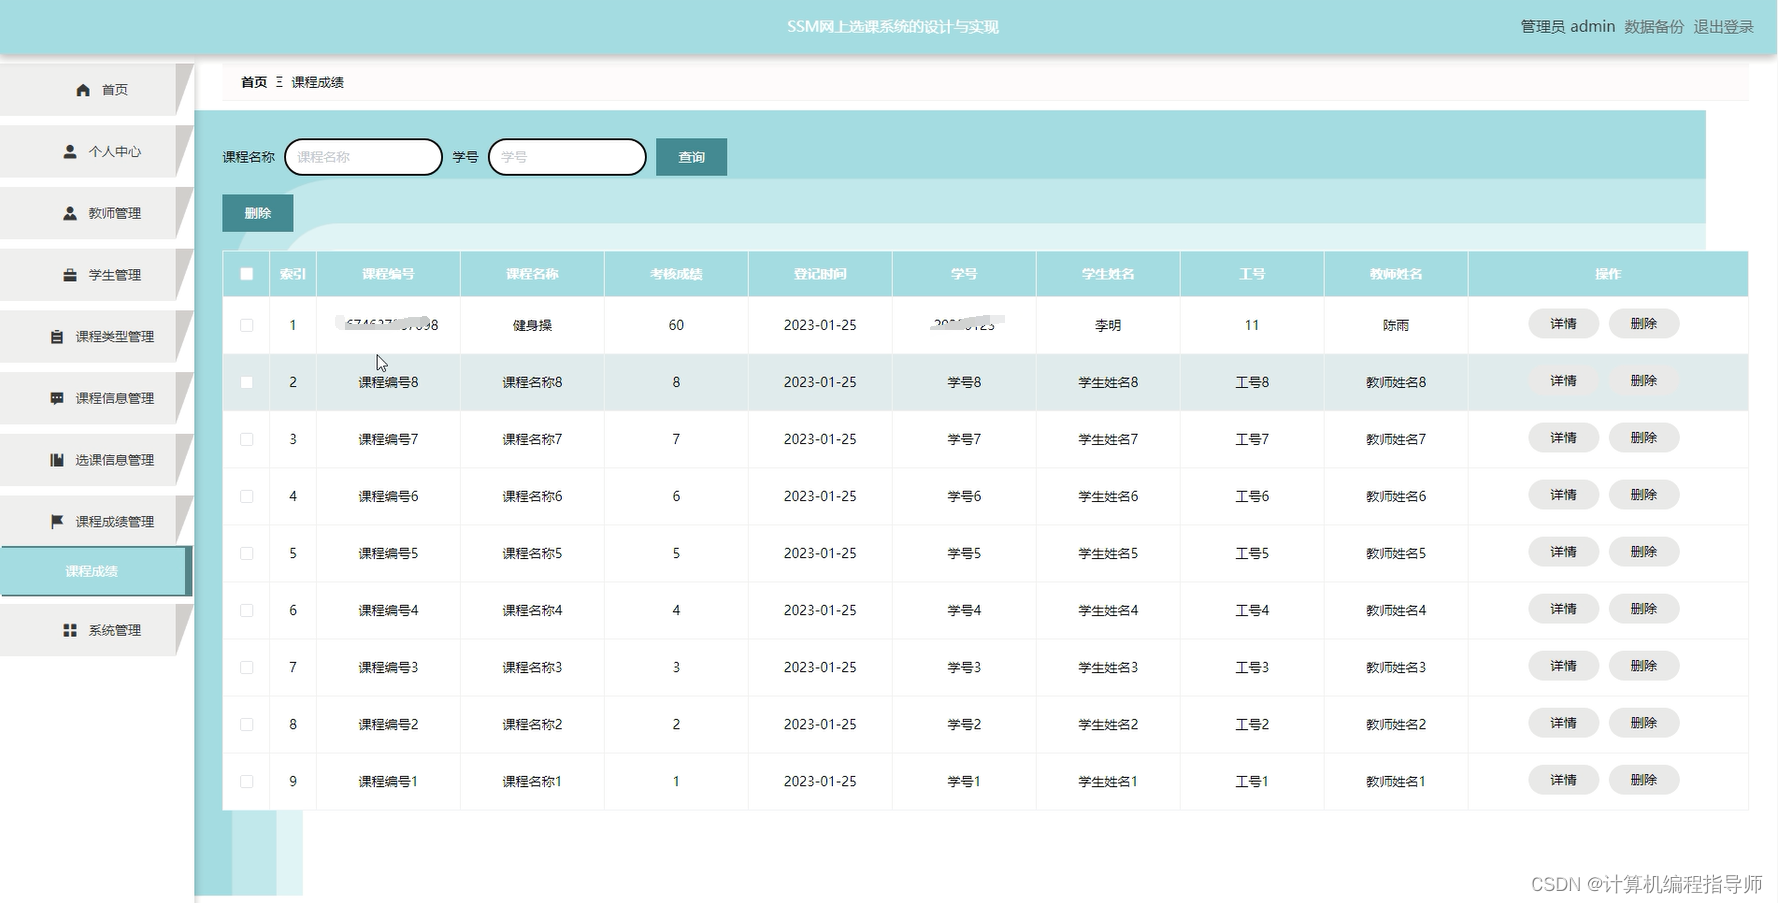This screenshot has width=1778, height=903.
Task: Click the 登记时间 column header
Action: click(x=820, y=274)
